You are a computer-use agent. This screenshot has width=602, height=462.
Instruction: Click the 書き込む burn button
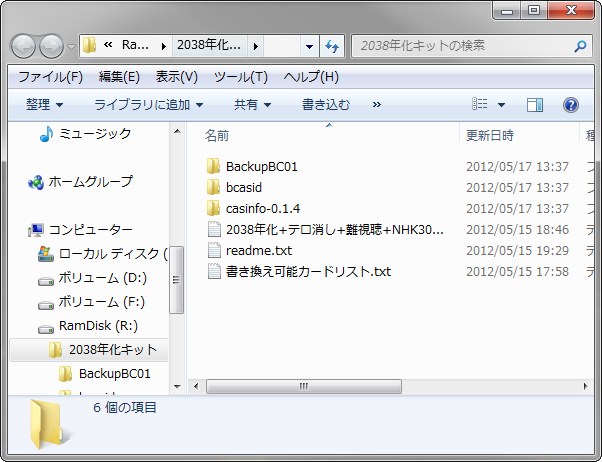click(326, 104)
